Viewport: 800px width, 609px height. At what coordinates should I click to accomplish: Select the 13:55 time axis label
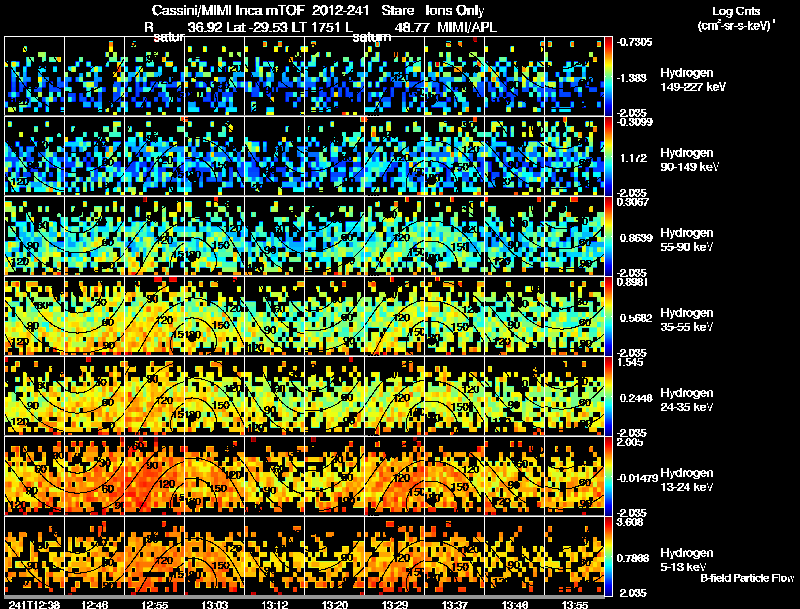pos(574,604)
